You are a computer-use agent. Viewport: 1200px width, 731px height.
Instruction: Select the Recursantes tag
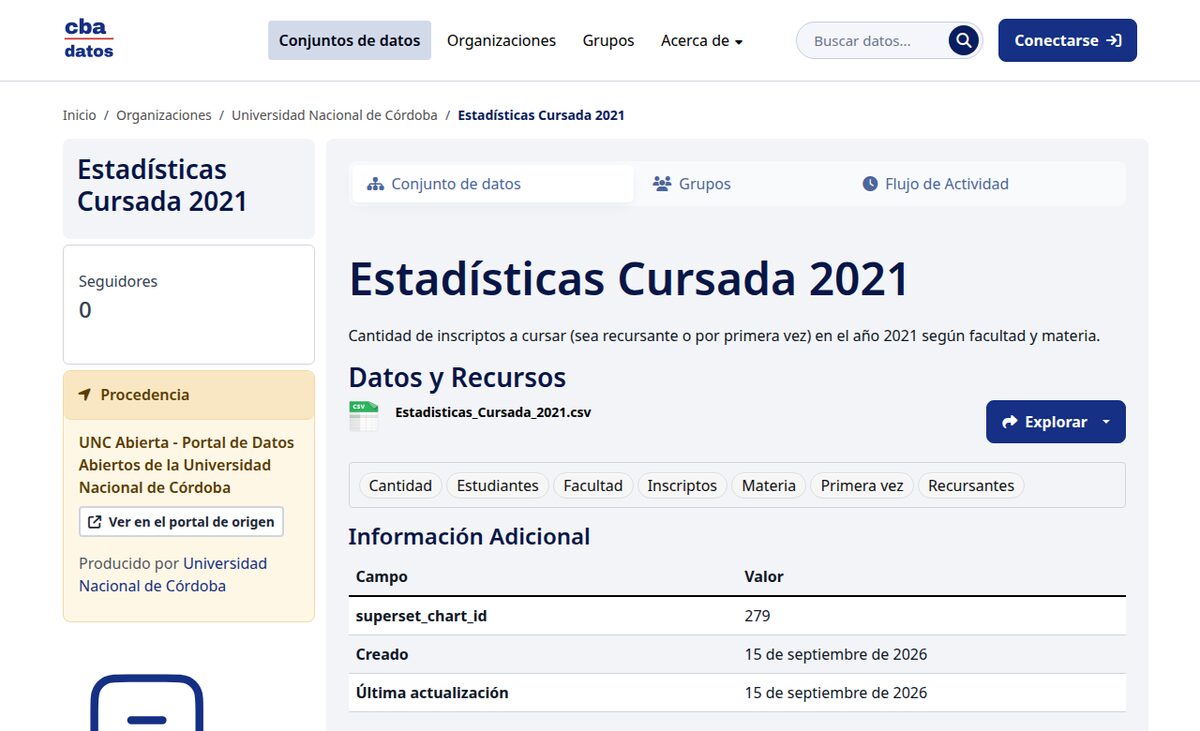tap(971, 485)
